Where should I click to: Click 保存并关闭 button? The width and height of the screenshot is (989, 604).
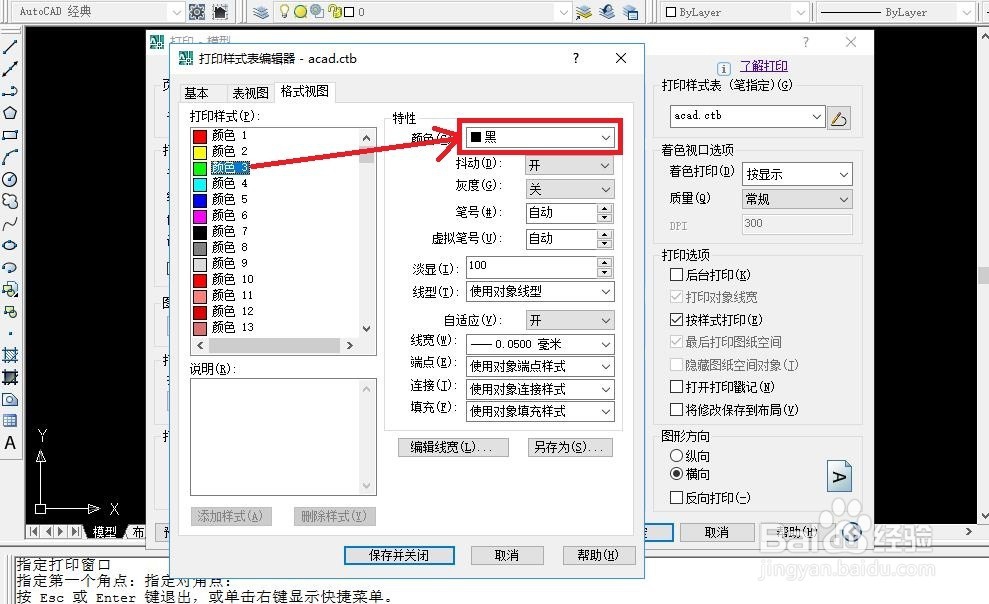pyautogui.click(x=399, y=555)
